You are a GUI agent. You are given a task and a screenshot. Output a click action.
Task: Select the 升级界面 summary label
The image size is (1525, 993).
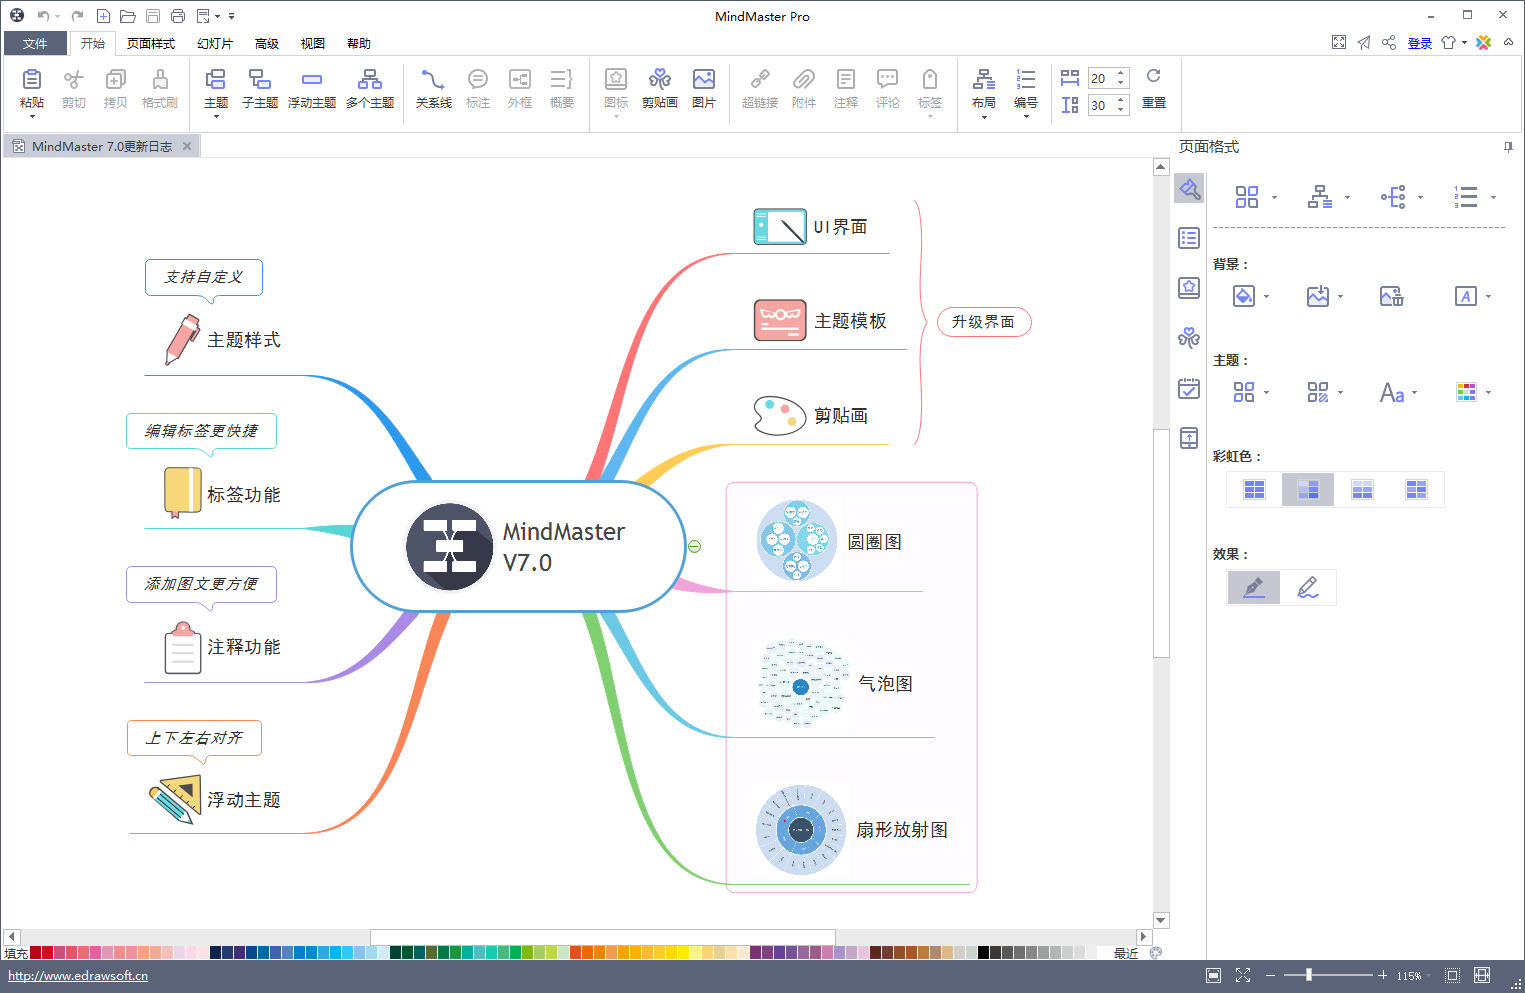click(984, 322)
